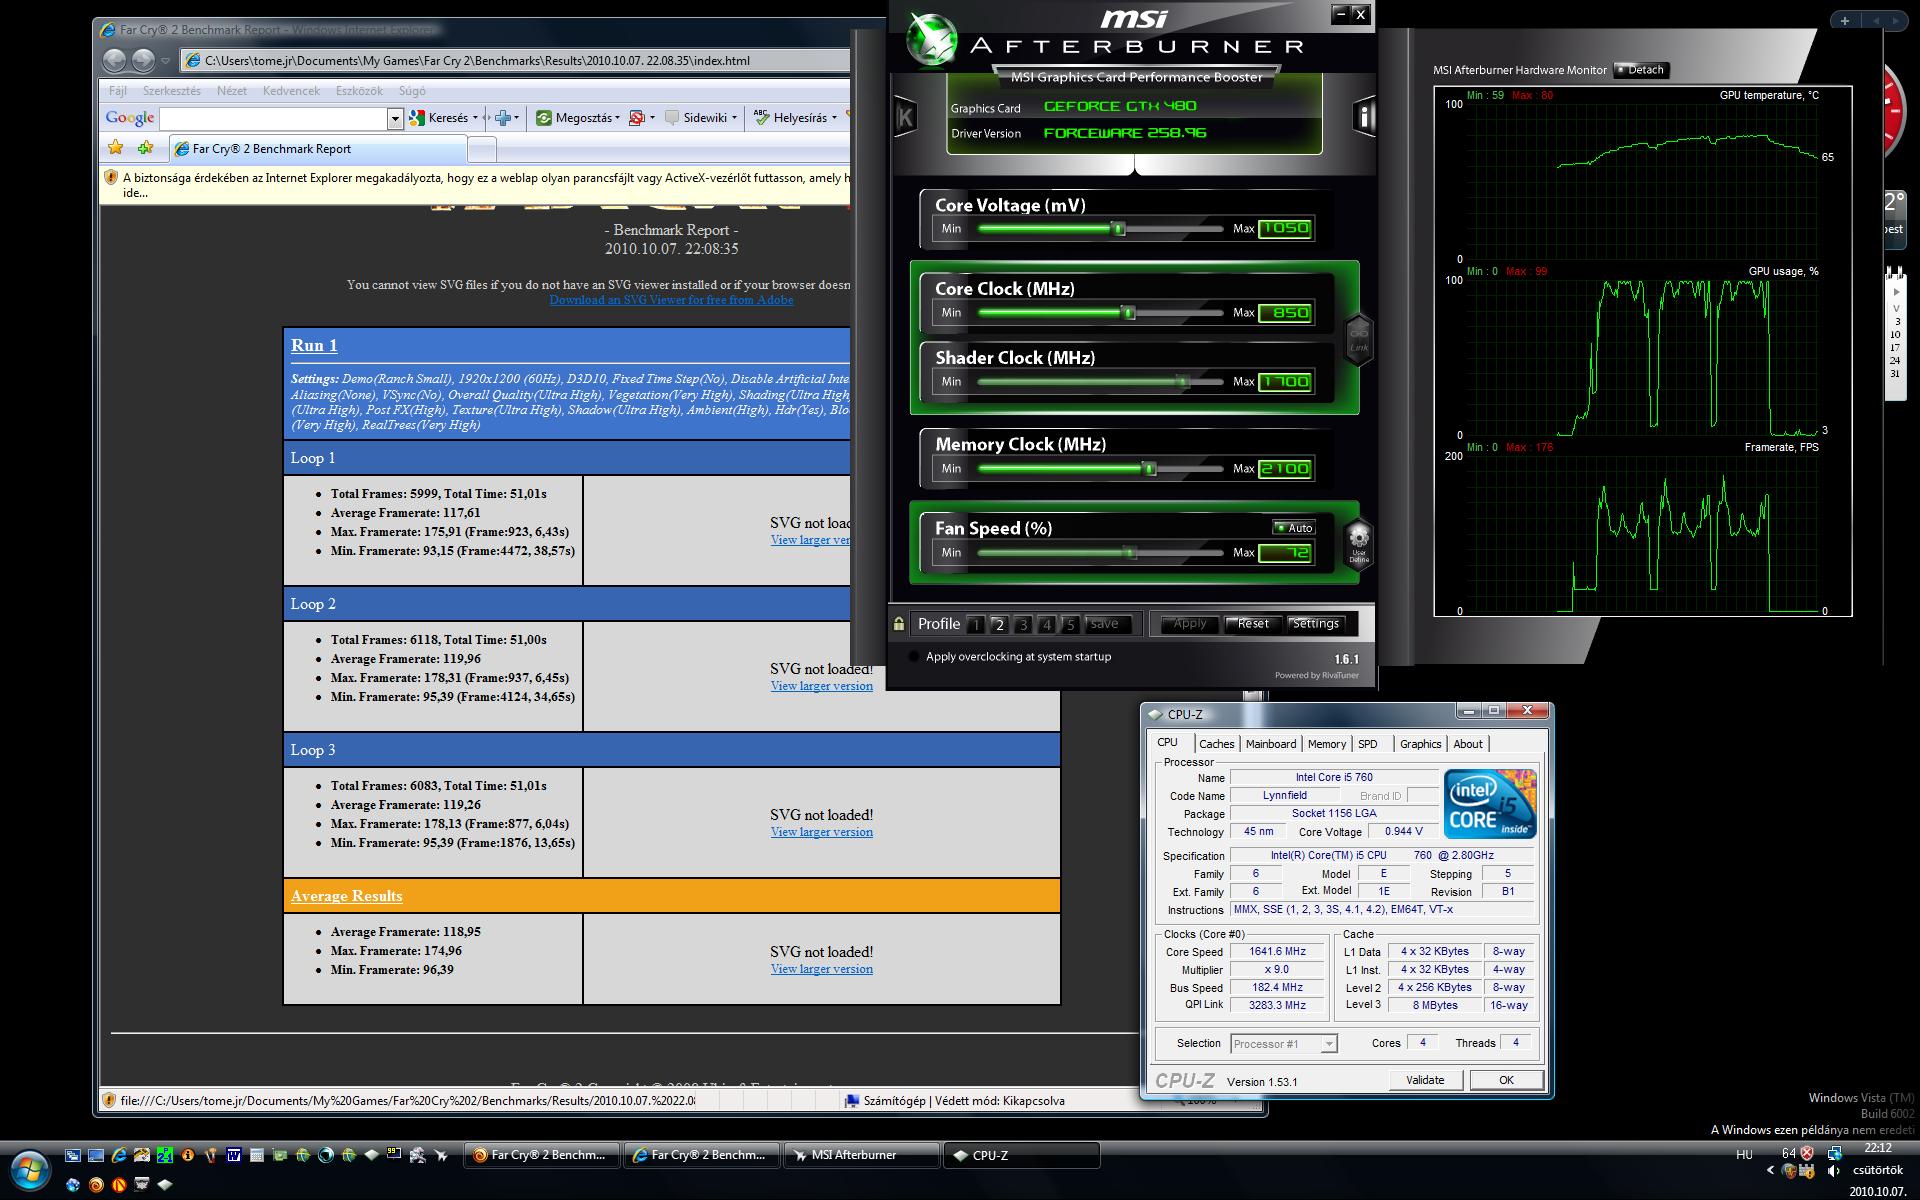Open the Windows Start orb

[x=28, y=1168]
